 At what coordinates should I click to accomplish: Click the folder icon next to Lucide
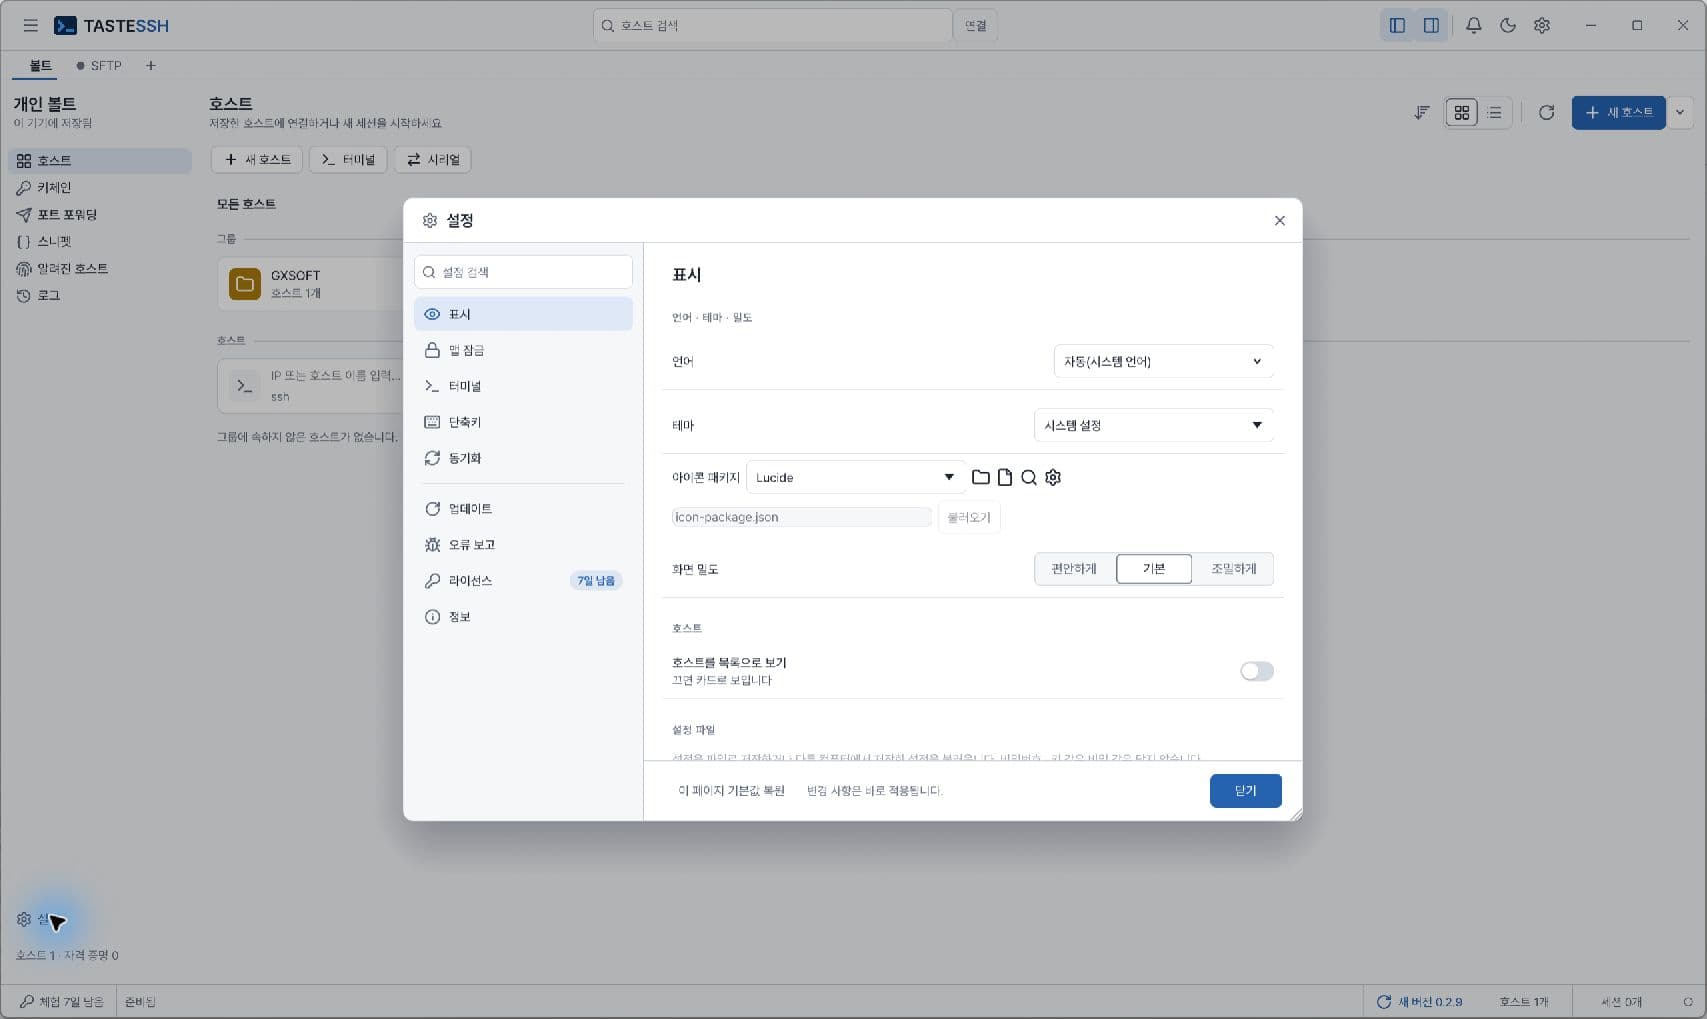click(x=980, y=477)
